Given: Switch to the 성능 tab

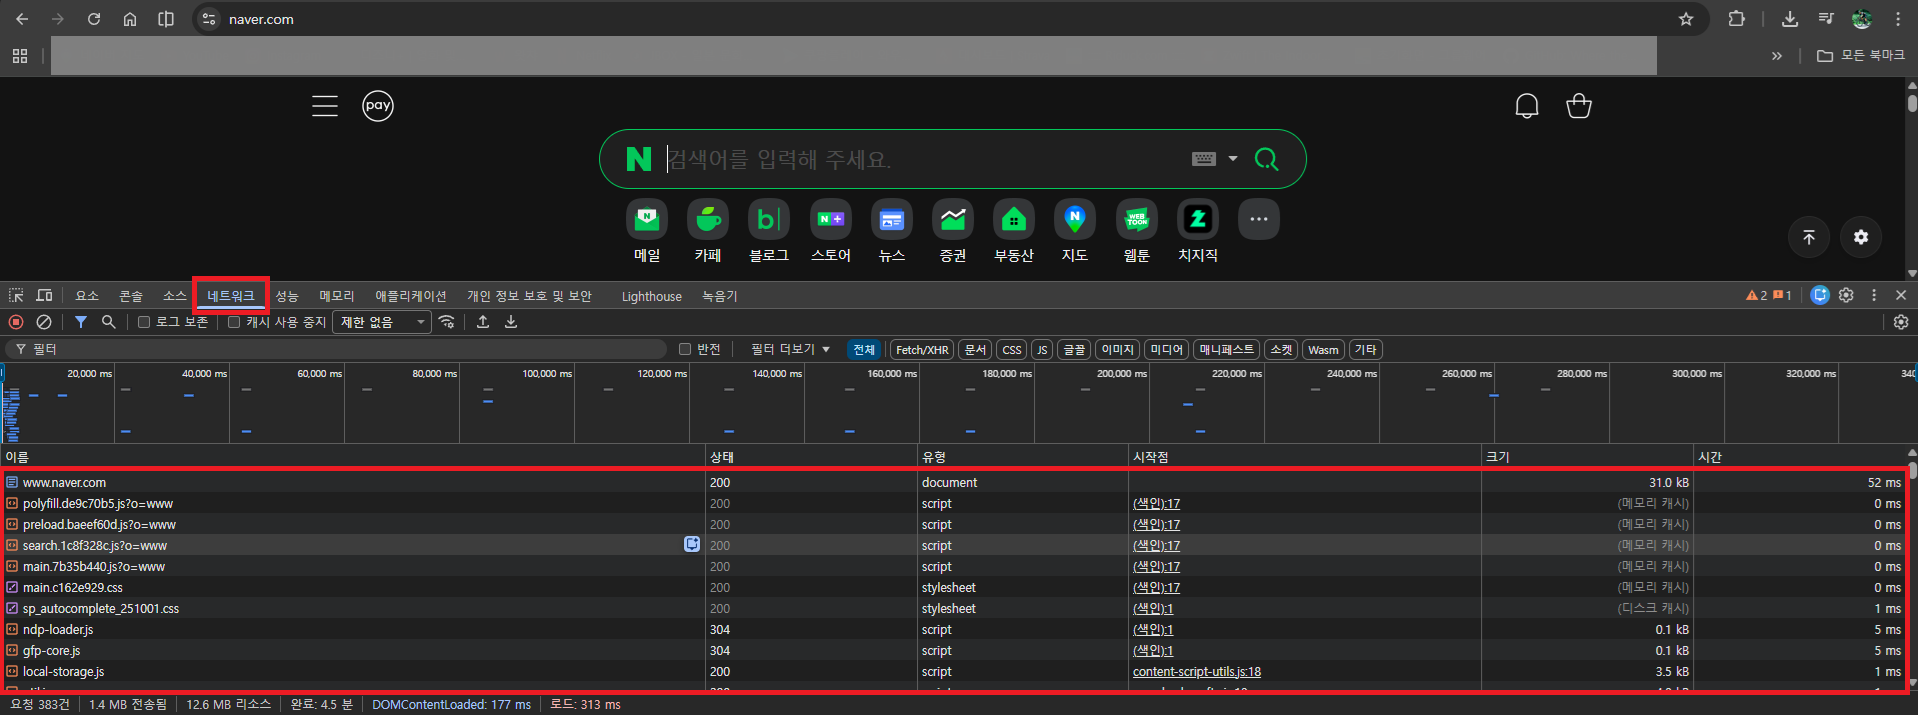Looking at the screenshot, I should (287, 295).
